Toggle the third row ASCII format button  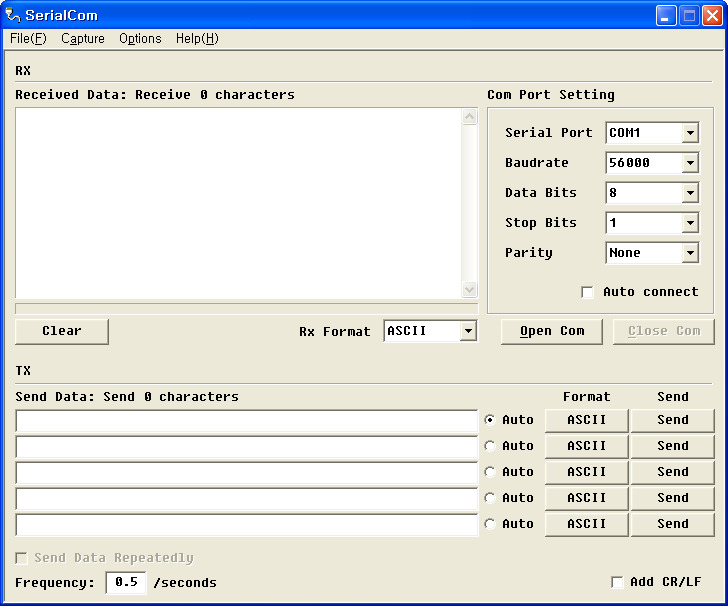point(586,472)
